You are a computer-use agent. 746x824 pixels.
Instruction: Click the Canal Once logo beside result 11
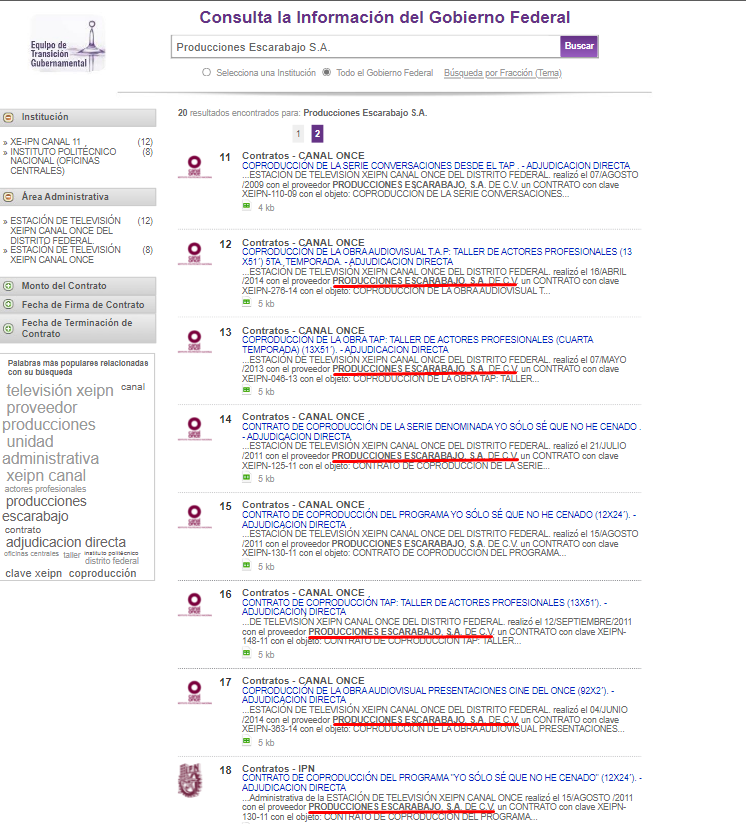(194, 167)
